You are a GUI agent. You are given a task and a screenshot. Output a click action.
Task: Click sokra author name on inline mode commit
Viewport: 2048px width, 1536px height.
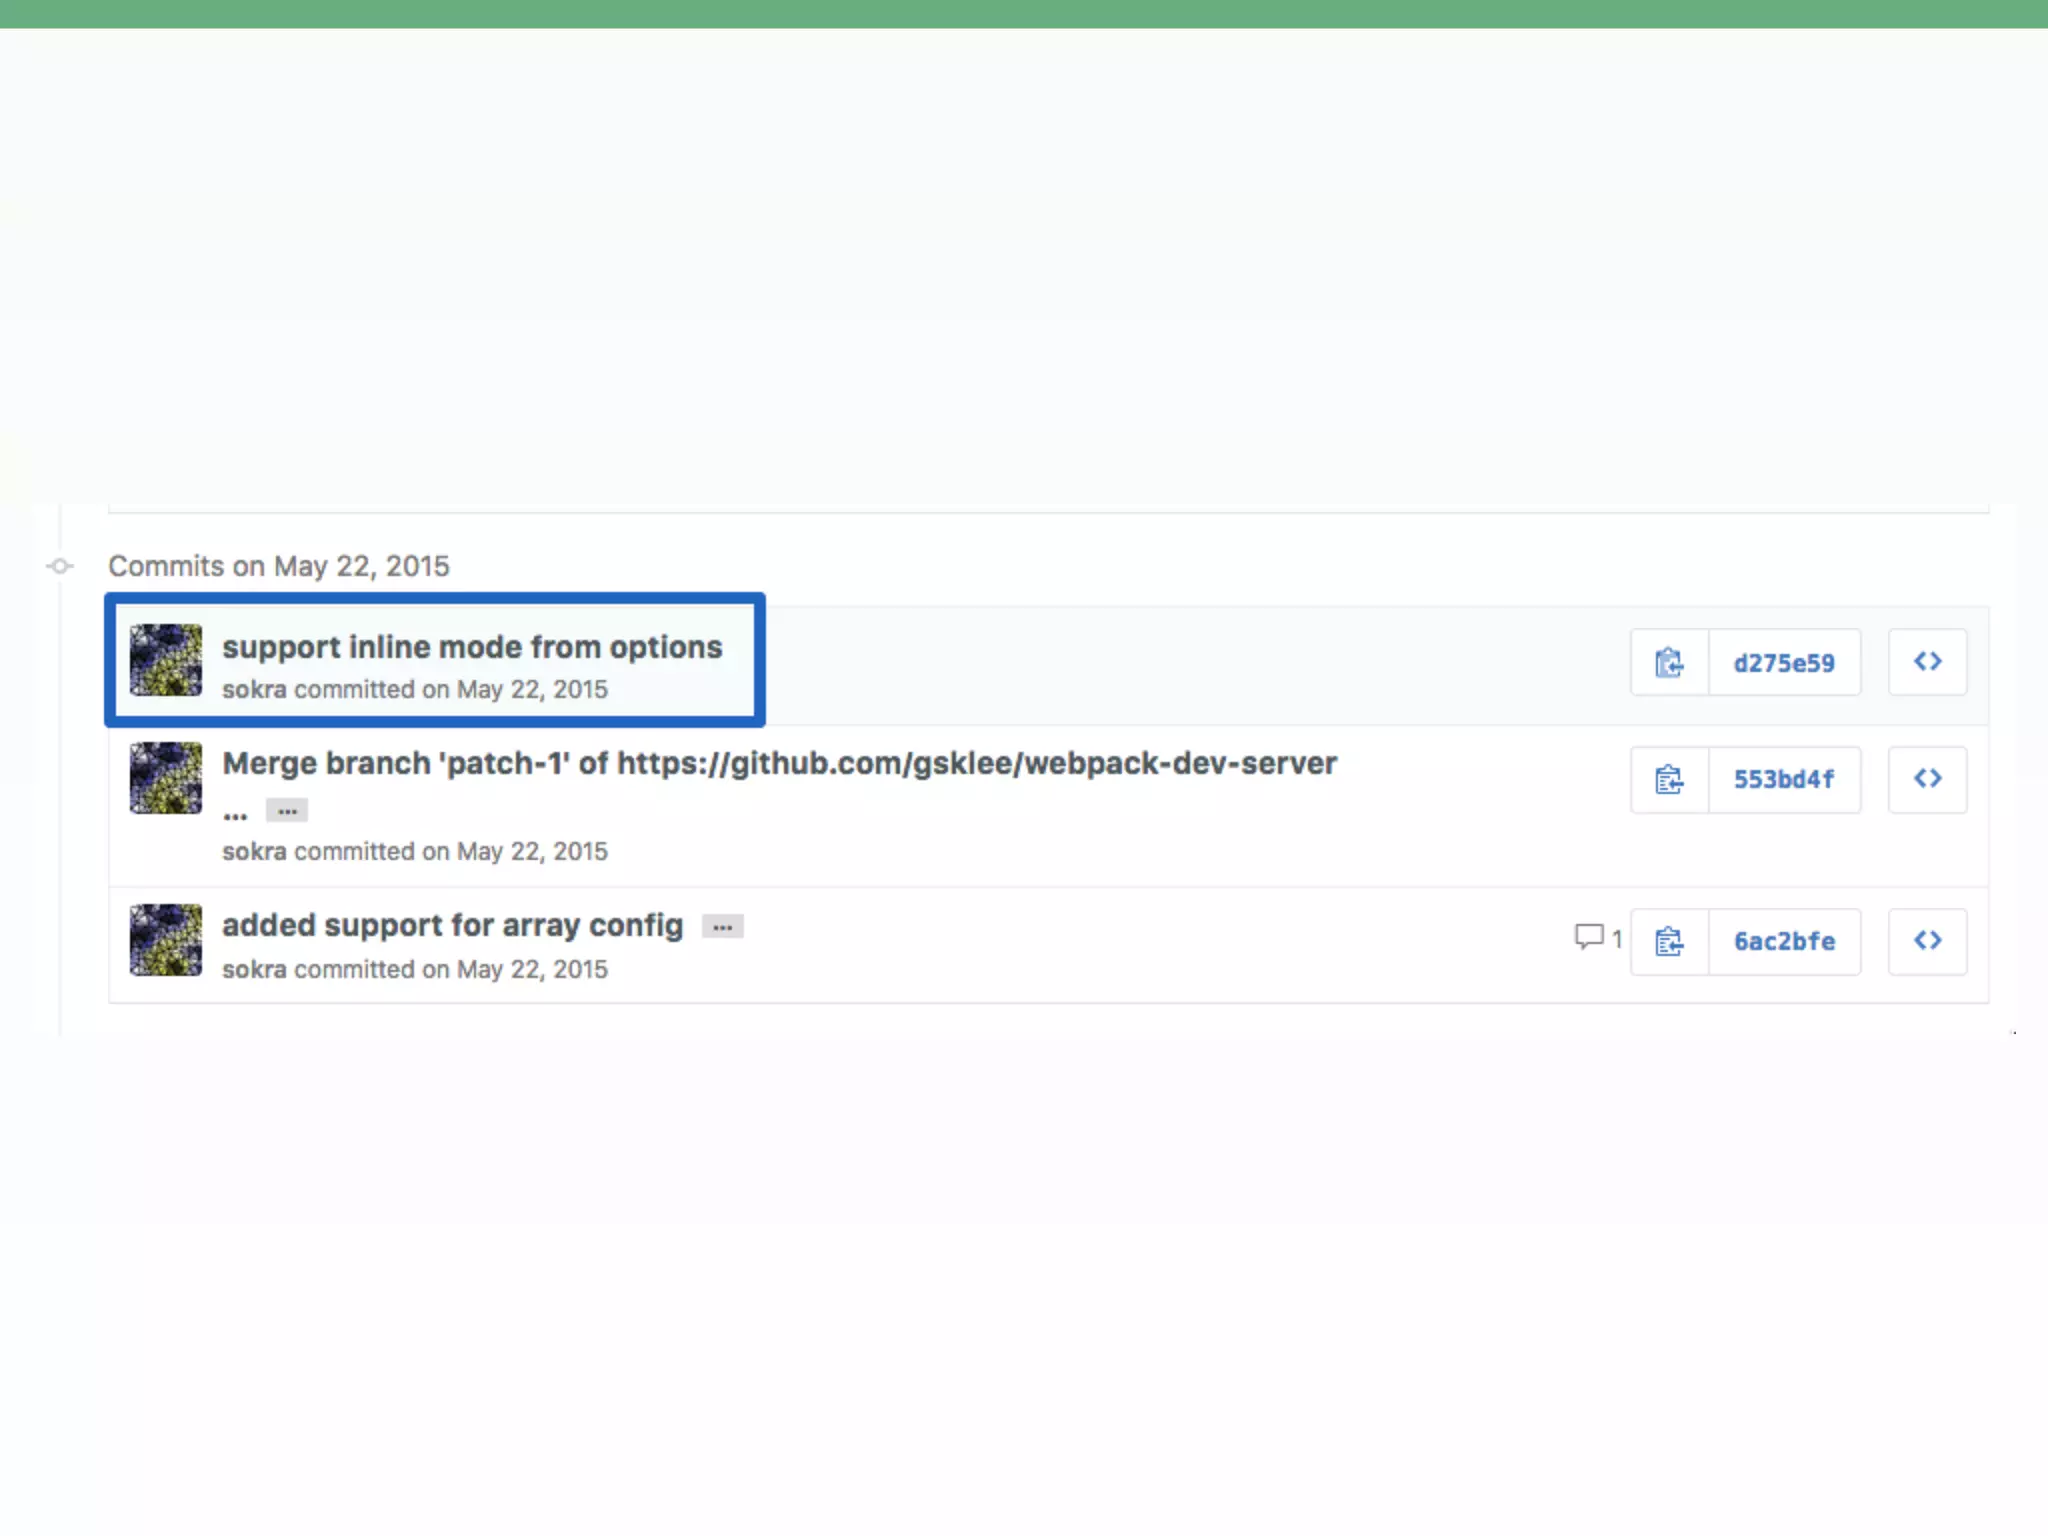point(254,689)
